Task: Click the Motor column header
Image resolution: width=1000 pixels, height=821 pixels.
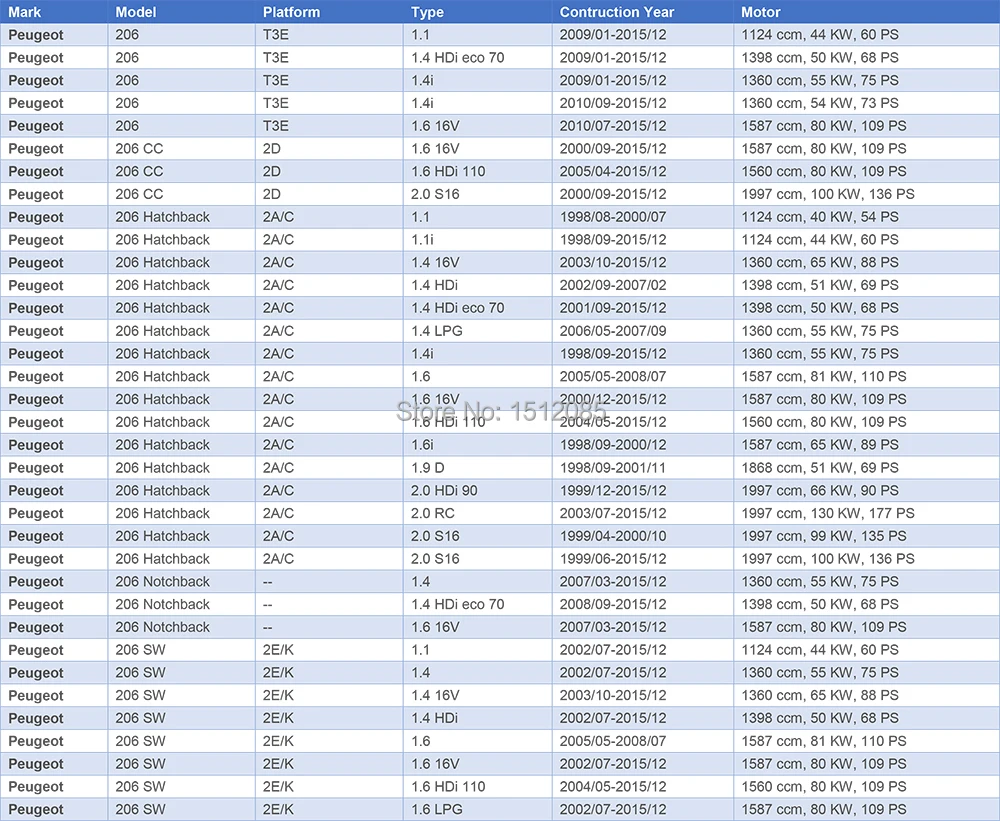Action: pos(761,12)
